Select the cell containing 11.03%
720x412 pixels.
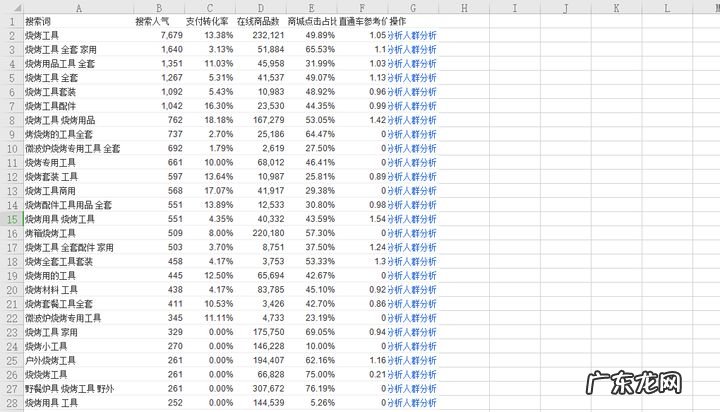210,64
